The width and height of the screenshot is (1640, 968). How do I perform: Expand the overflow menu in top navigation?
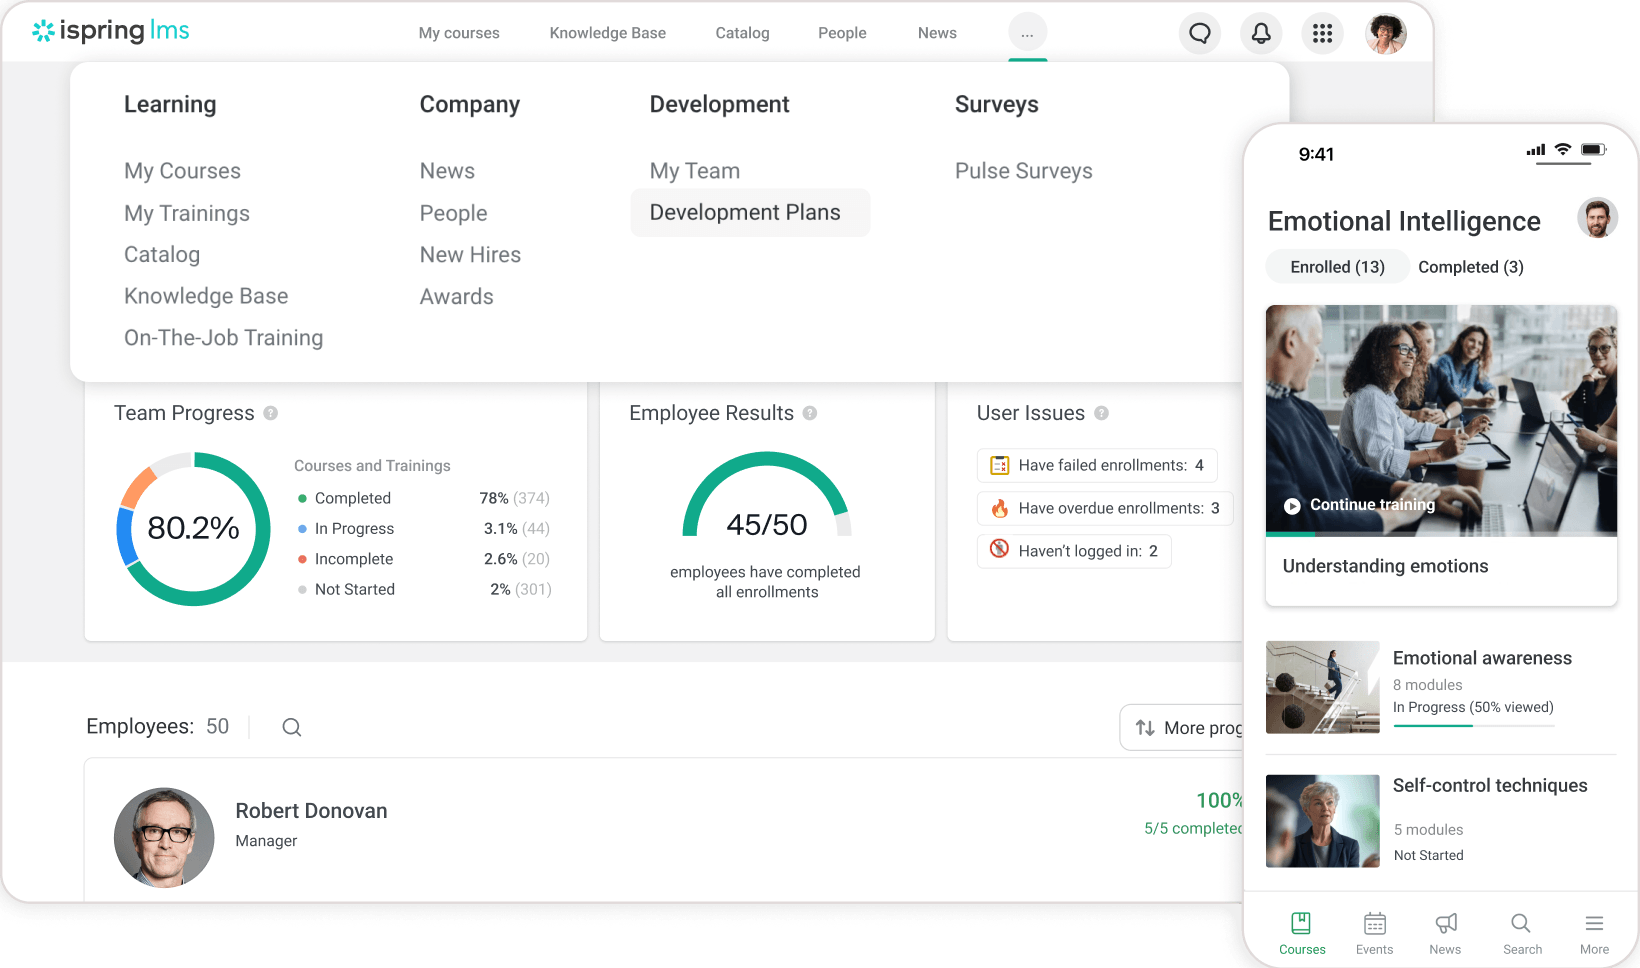tap(1027, 33)
